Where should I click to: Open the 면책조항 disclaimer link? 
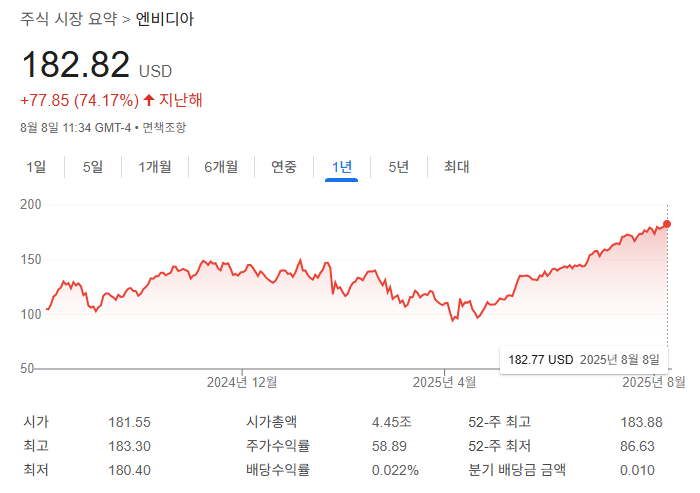pos(164,128)
